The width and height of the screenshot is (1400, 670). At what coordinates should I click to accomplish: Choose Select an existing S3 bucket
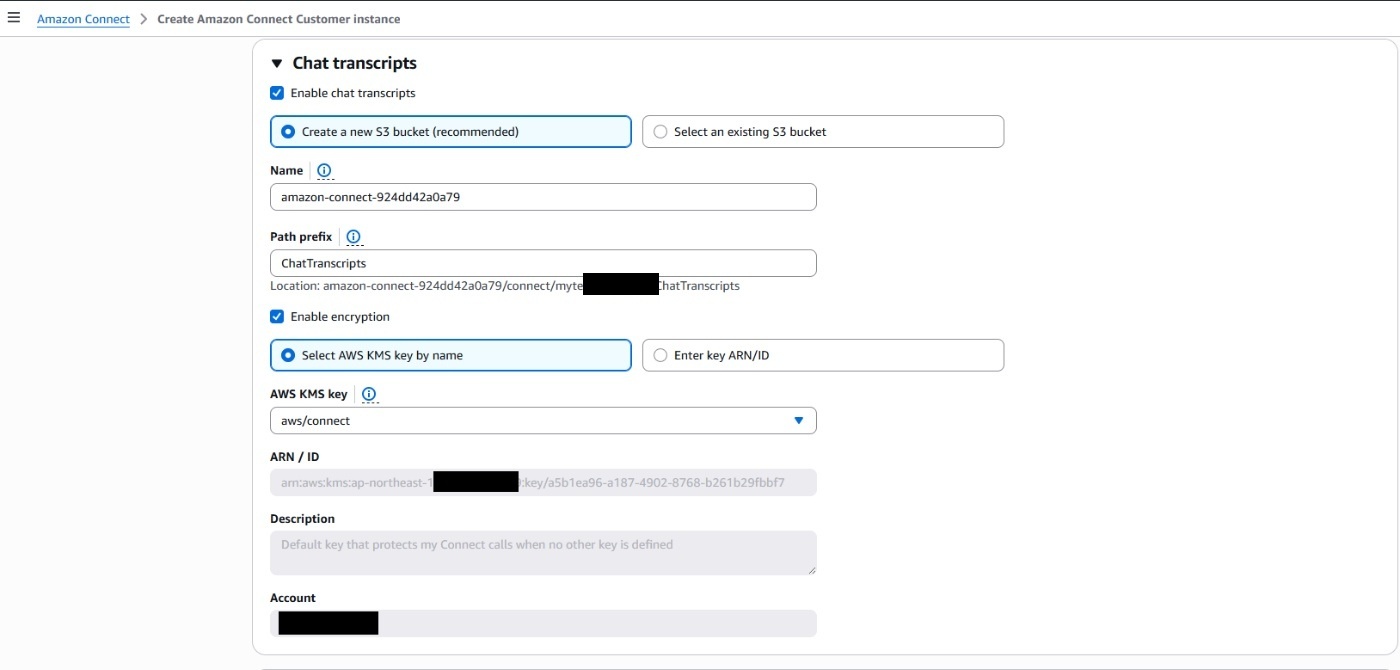click(x=823, y=132)
